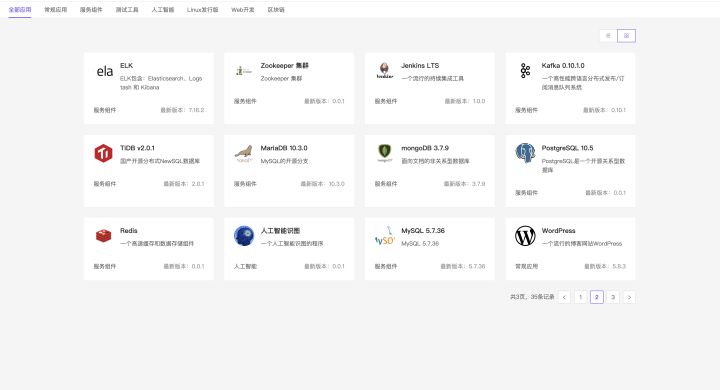720x390 pixels.
Task: Open the Zookeeper 集群 title
Action: (x=285, y=66)
